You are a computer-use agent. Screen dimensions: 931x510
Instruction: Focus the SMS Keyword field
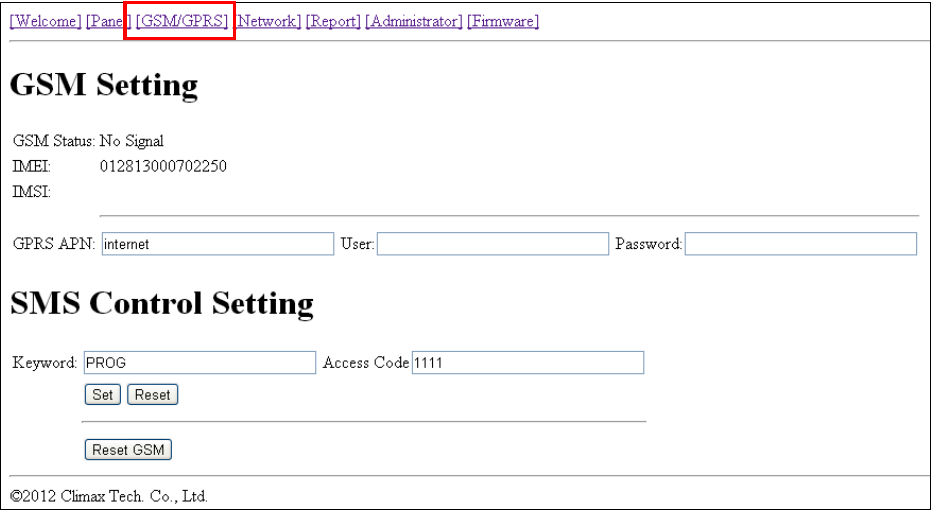click(x=200, y=363)
